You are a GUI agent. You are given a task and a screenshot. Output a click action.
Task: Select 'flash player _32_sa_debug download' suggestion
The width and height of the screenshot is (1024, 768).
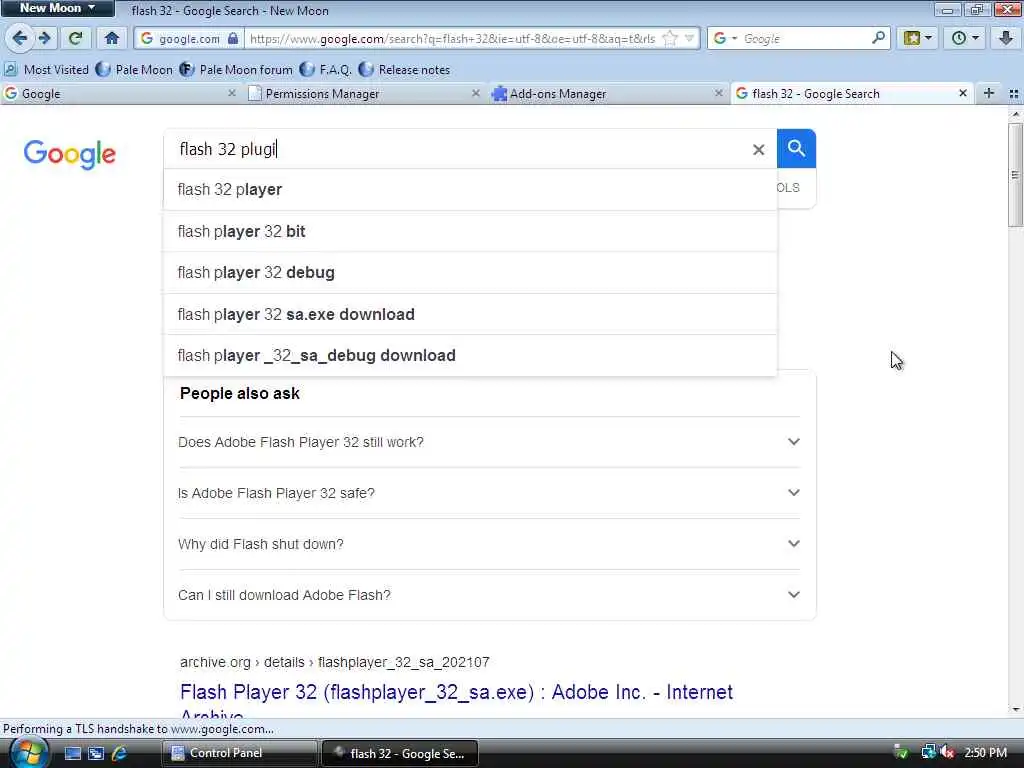click(470, 355)
